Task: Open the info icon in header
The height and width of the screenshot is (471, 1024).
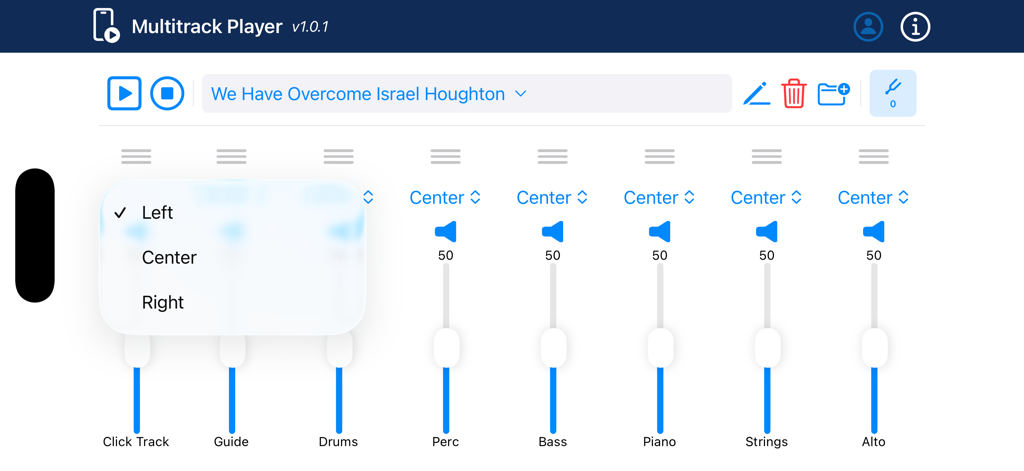Action: pos(915,27)
